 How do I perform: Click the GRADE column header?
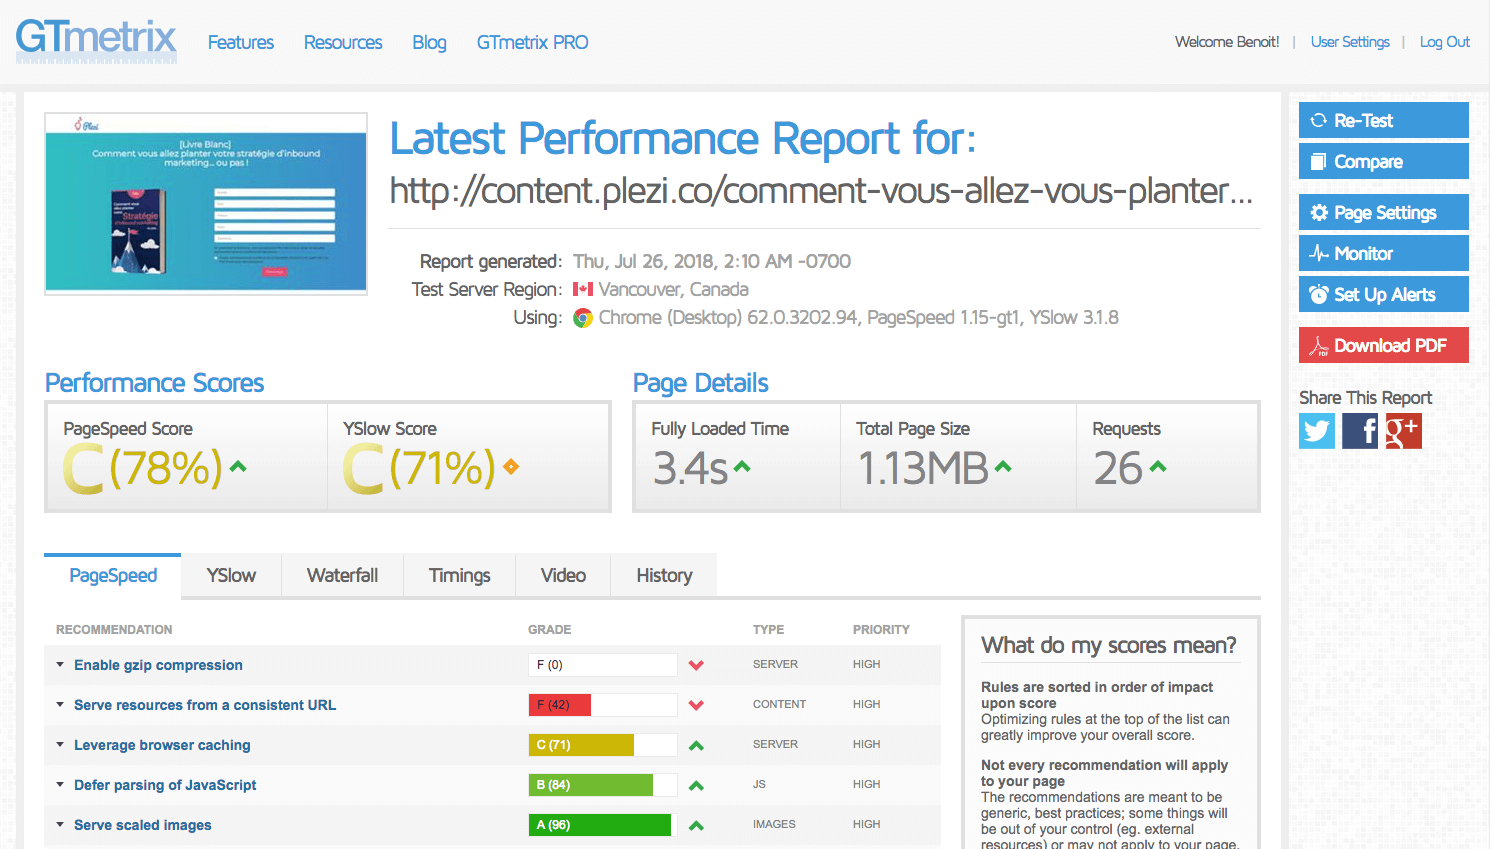[549, 630]
